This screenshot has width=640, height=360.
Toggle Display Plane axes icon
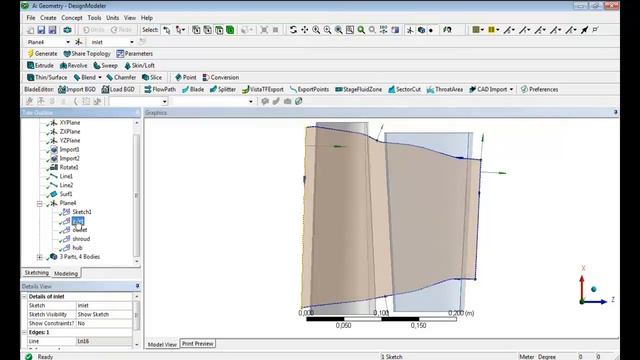pos(410,30)
